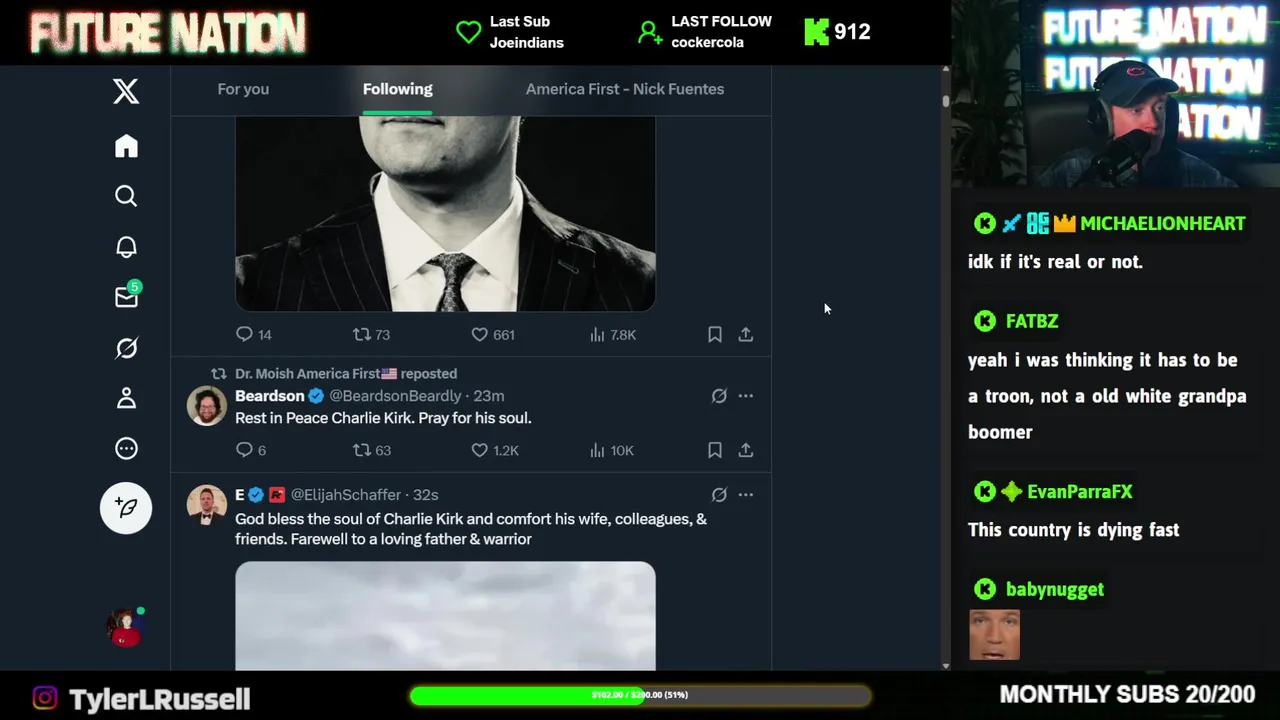Repost Beardson post showing 63
The image size is (1280, 720).
tap(371, 450)
